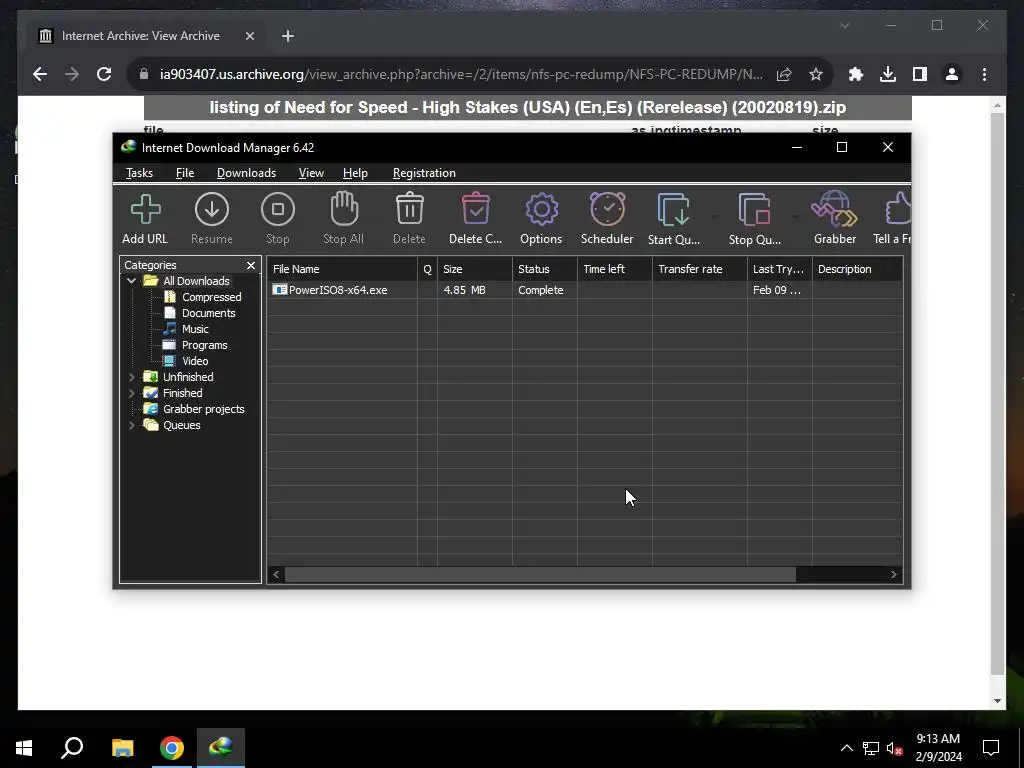1024x768 pixels.
Task: Close the Categories panel
Action: [251, 265]
